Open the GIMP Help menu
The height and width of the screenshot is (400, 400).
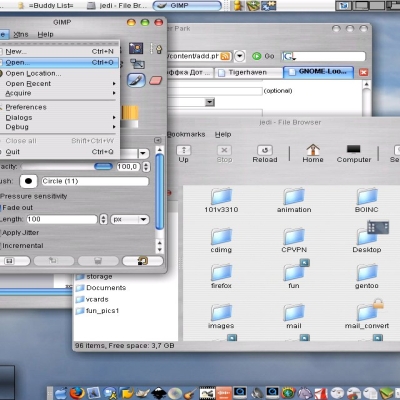point(45,34)
